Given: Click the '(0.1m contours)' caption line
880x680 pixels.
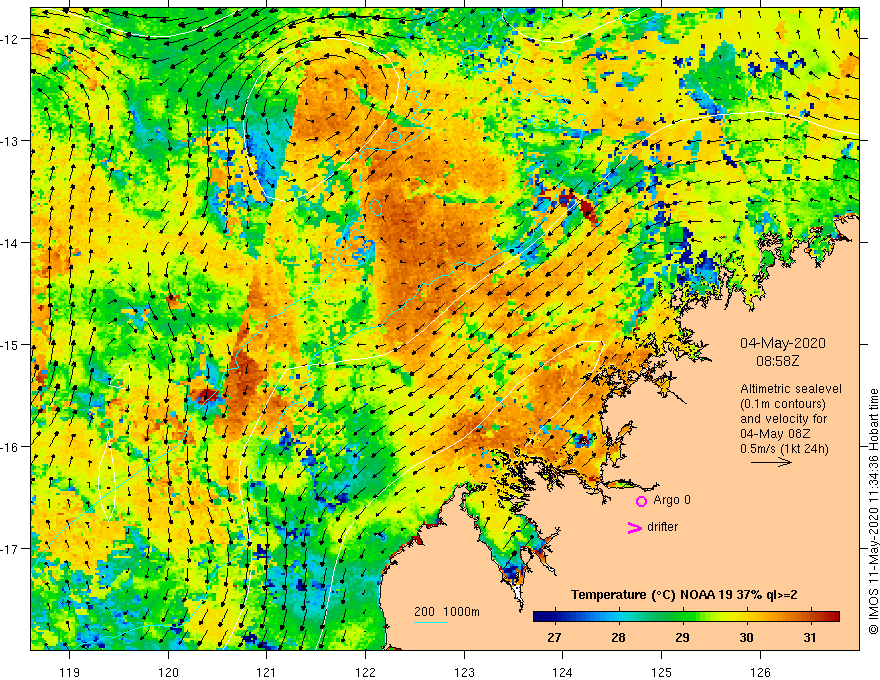Looking at the screenshot, I should tap(783, 404).
